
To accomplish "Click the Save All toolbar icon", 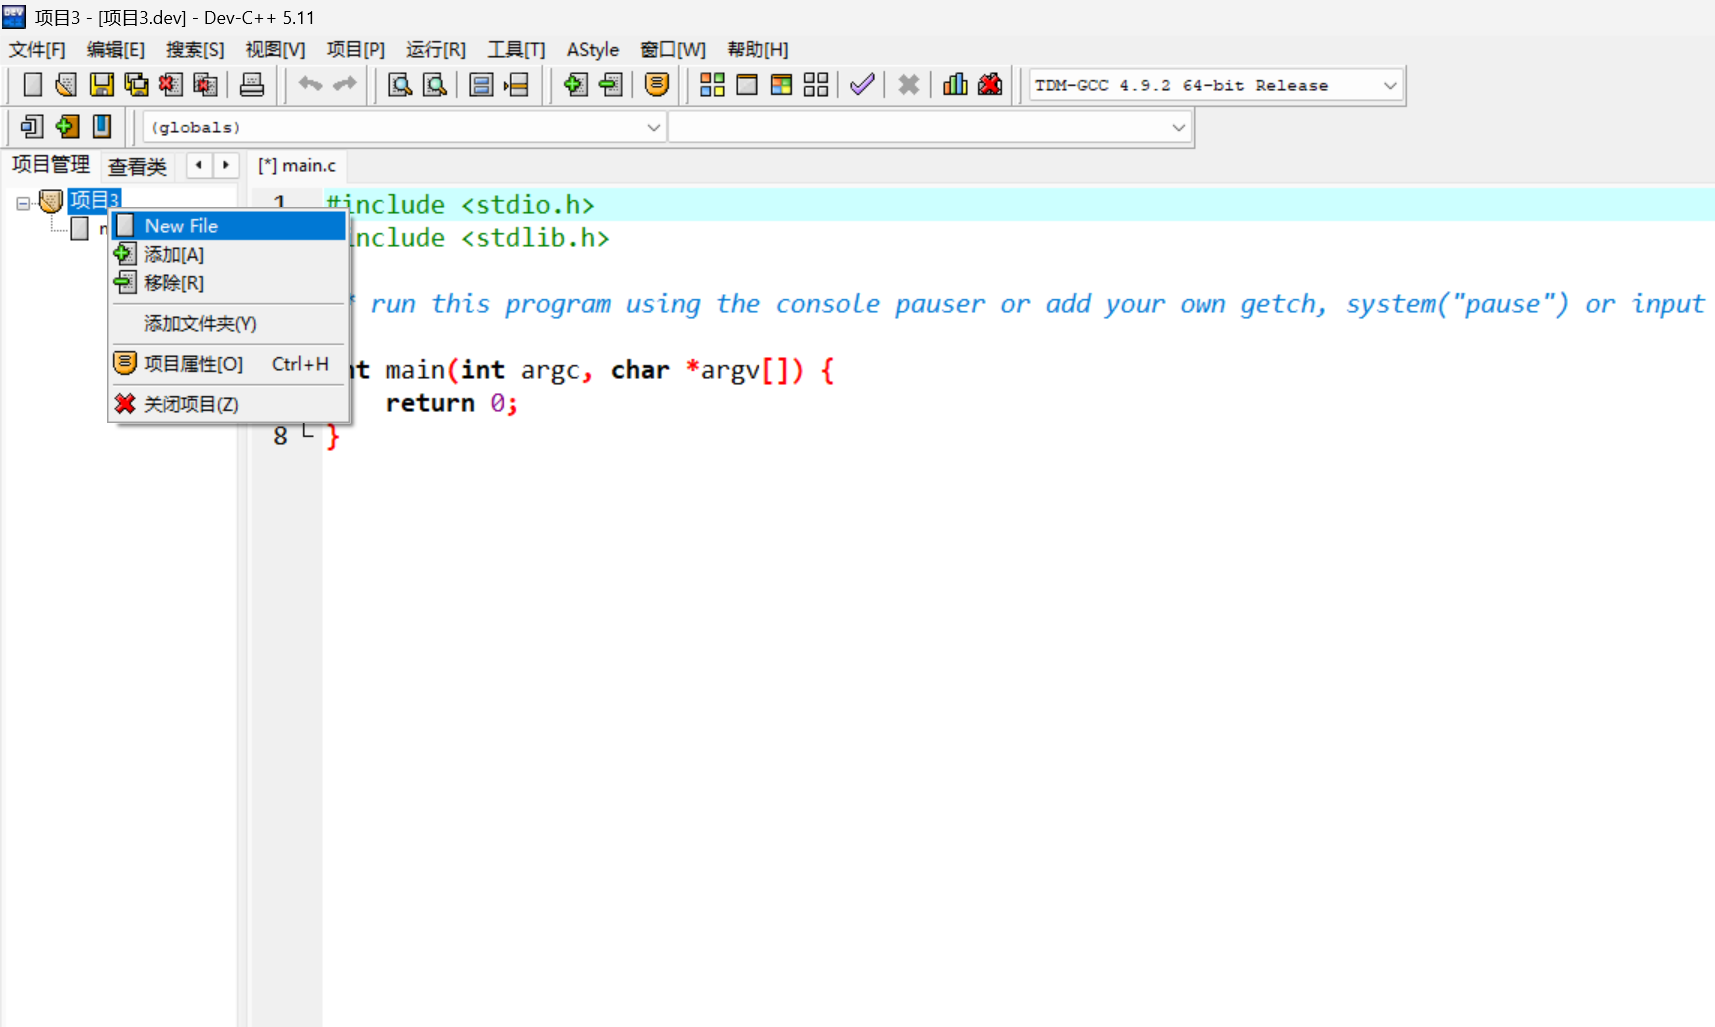I will pos(136,85).
